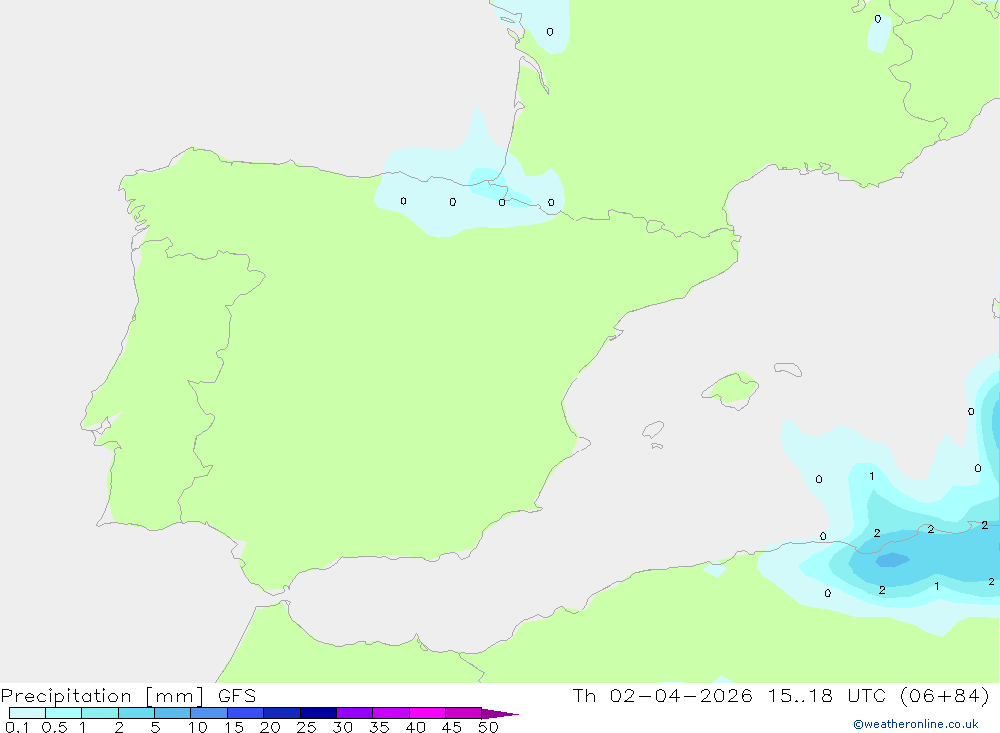The width and height of the screenshot is (1000, 733).
Task: Click the 'GFS' model label
Action: 237,696
